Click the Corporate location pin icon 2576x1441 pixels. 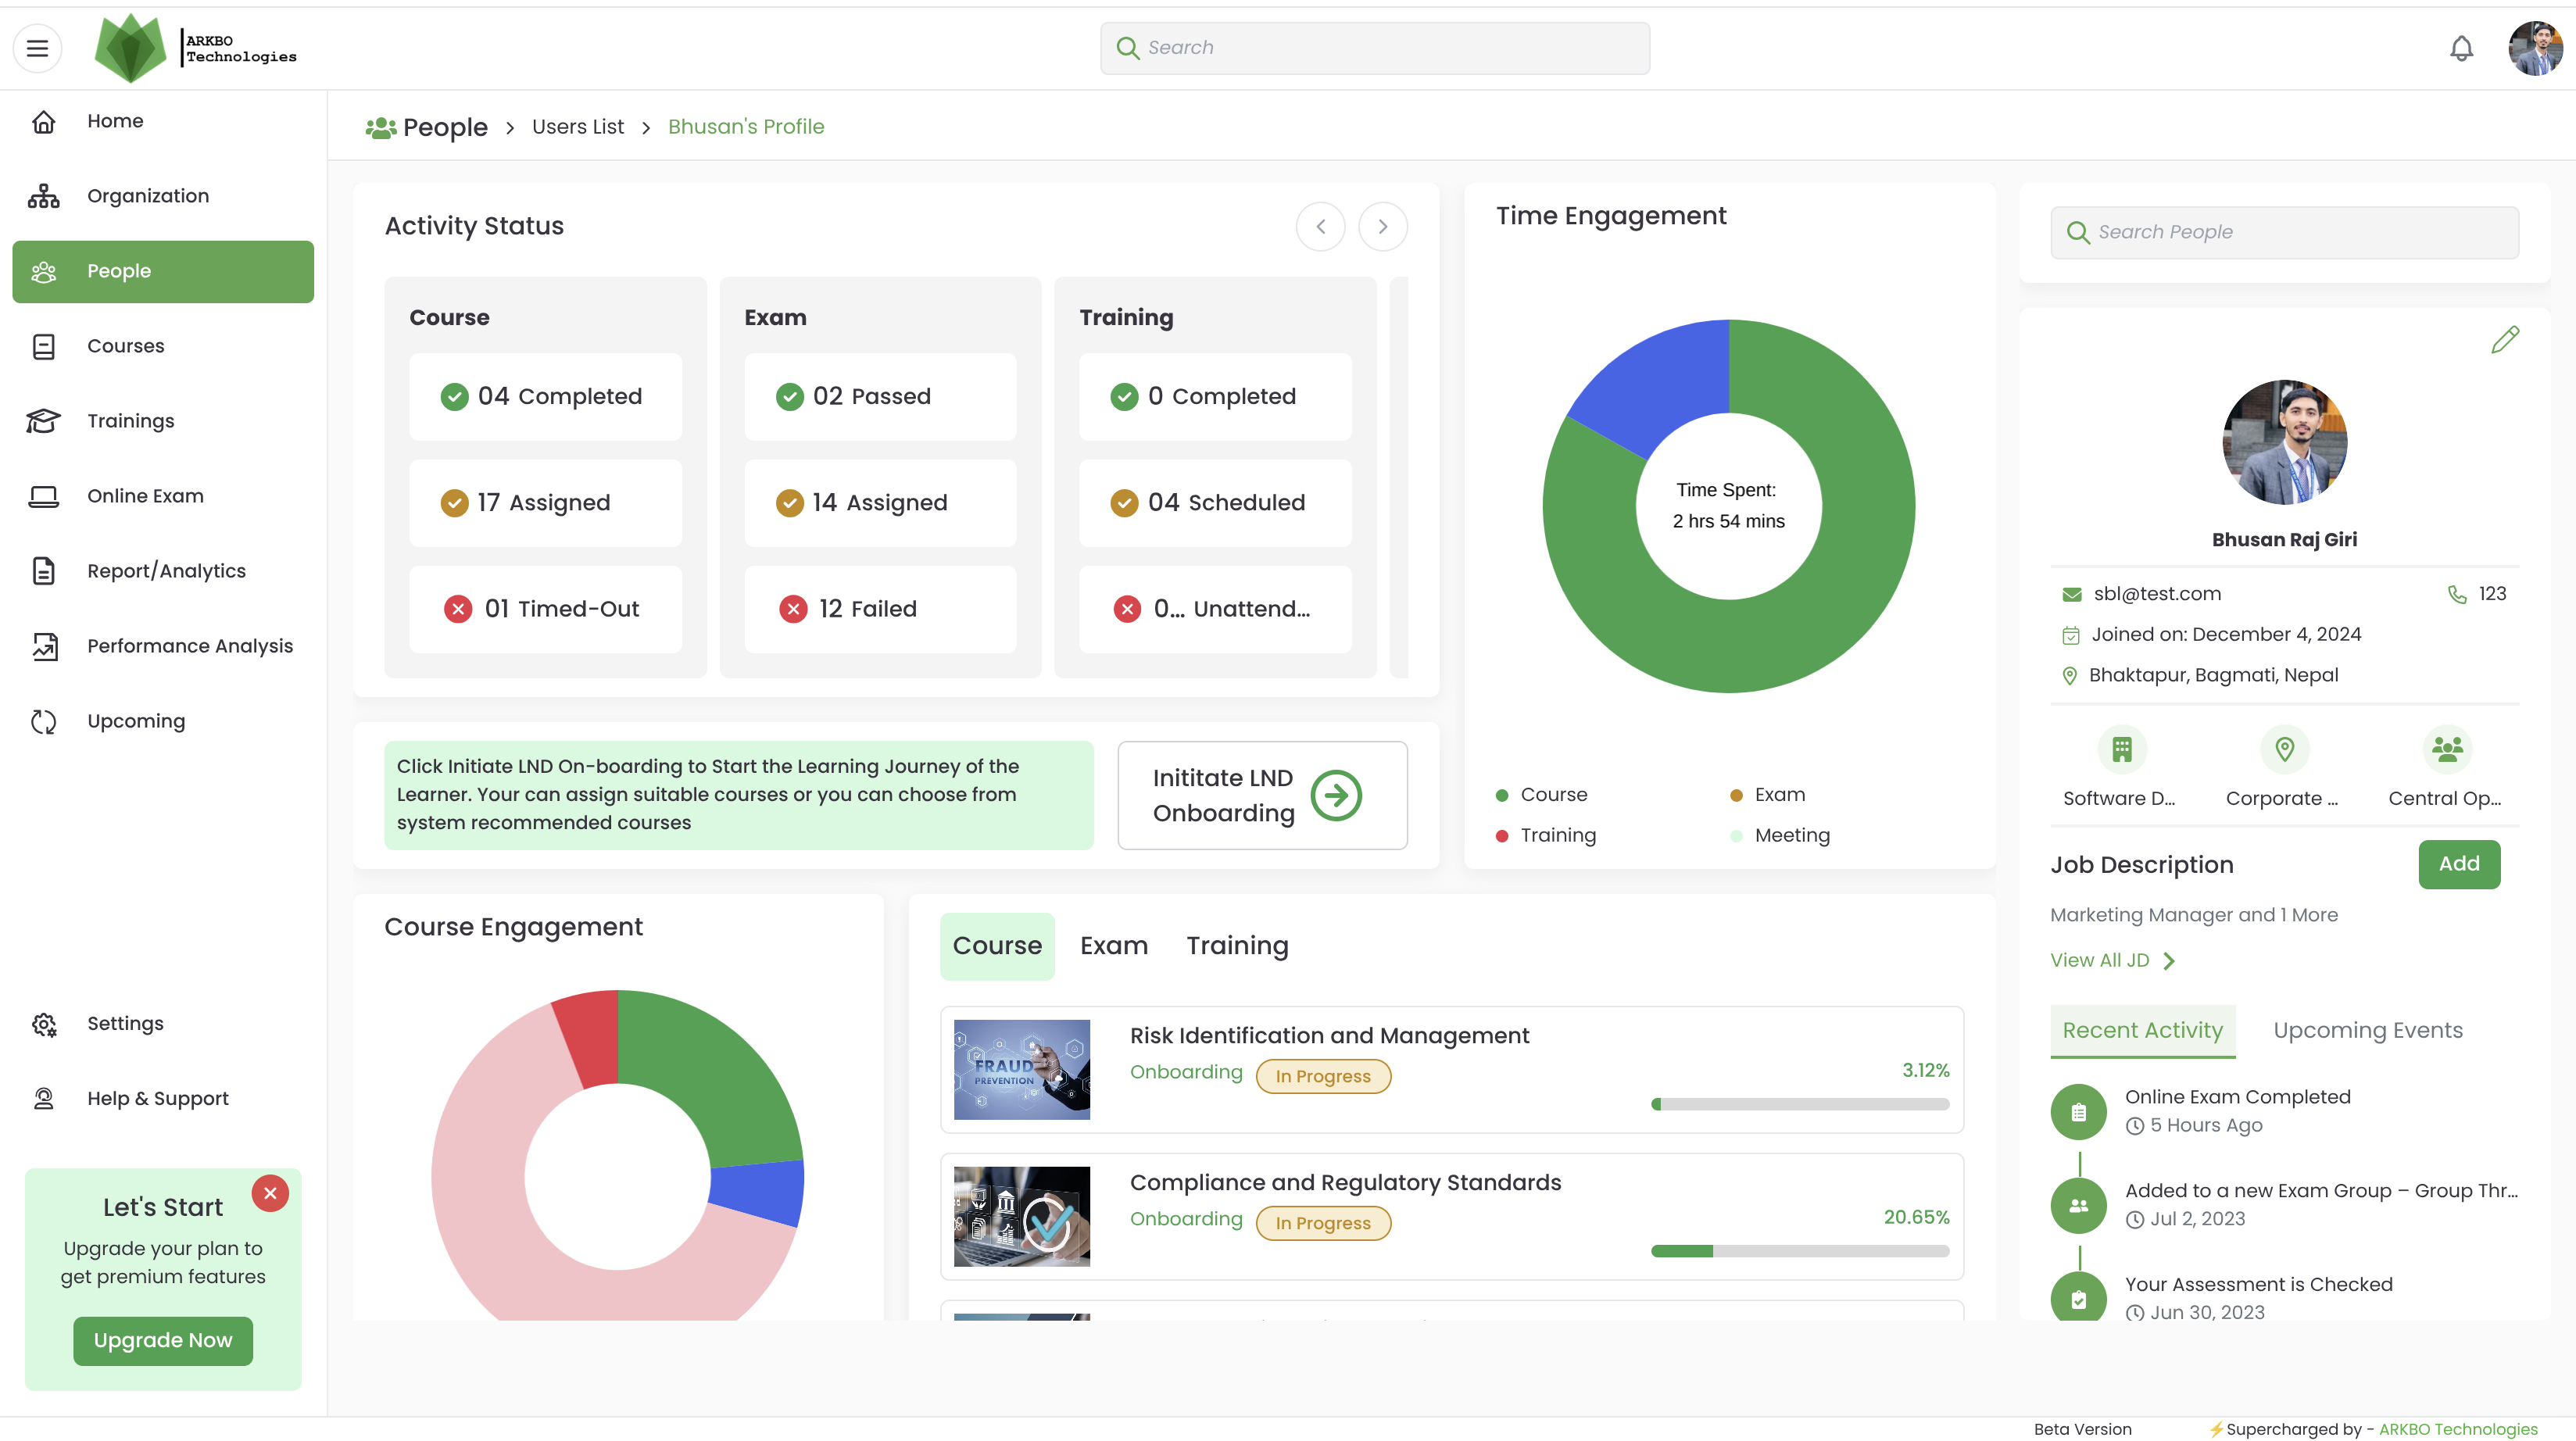point(2284,749)
